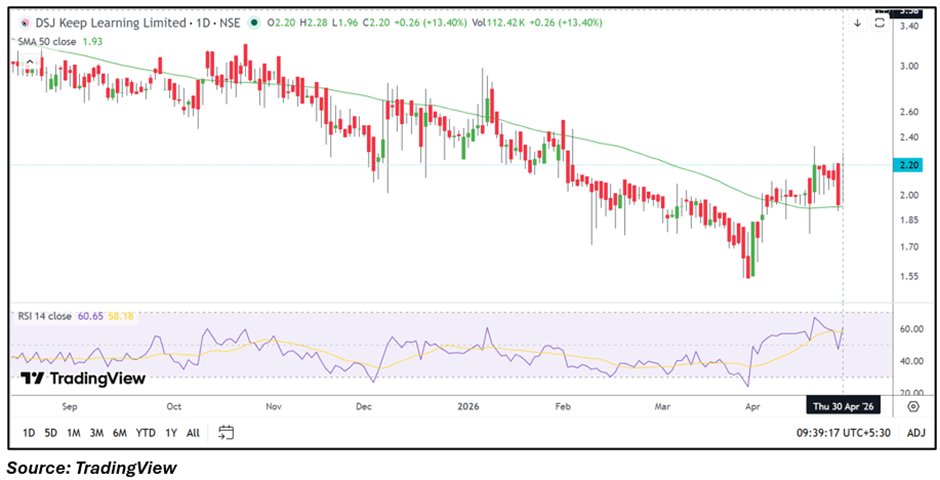Click the DSJ Keep Learning Limited title

[110, 22]
